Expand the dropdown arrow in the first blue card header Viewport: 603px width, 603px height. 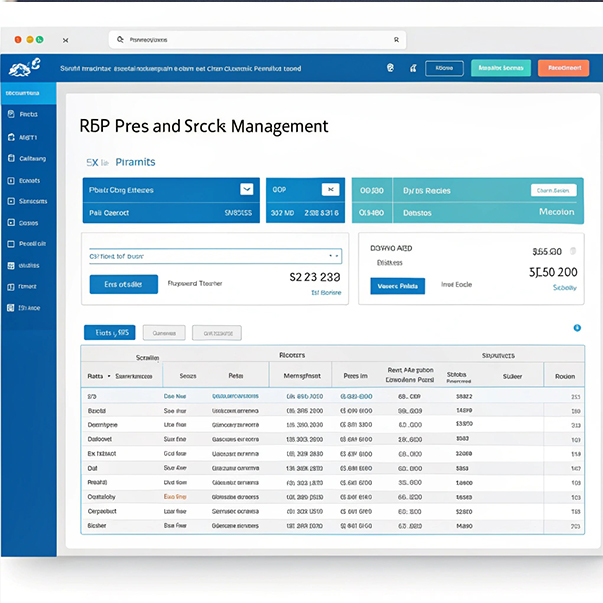[247, 188]
